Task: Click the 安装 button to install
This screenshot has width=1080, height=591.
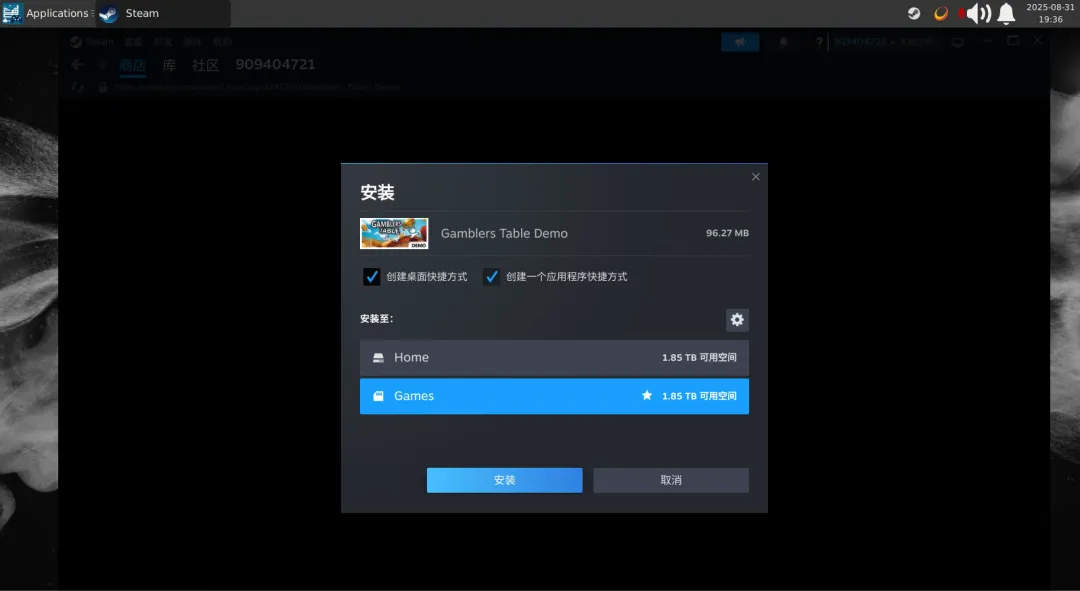Action: pos(504,480)
